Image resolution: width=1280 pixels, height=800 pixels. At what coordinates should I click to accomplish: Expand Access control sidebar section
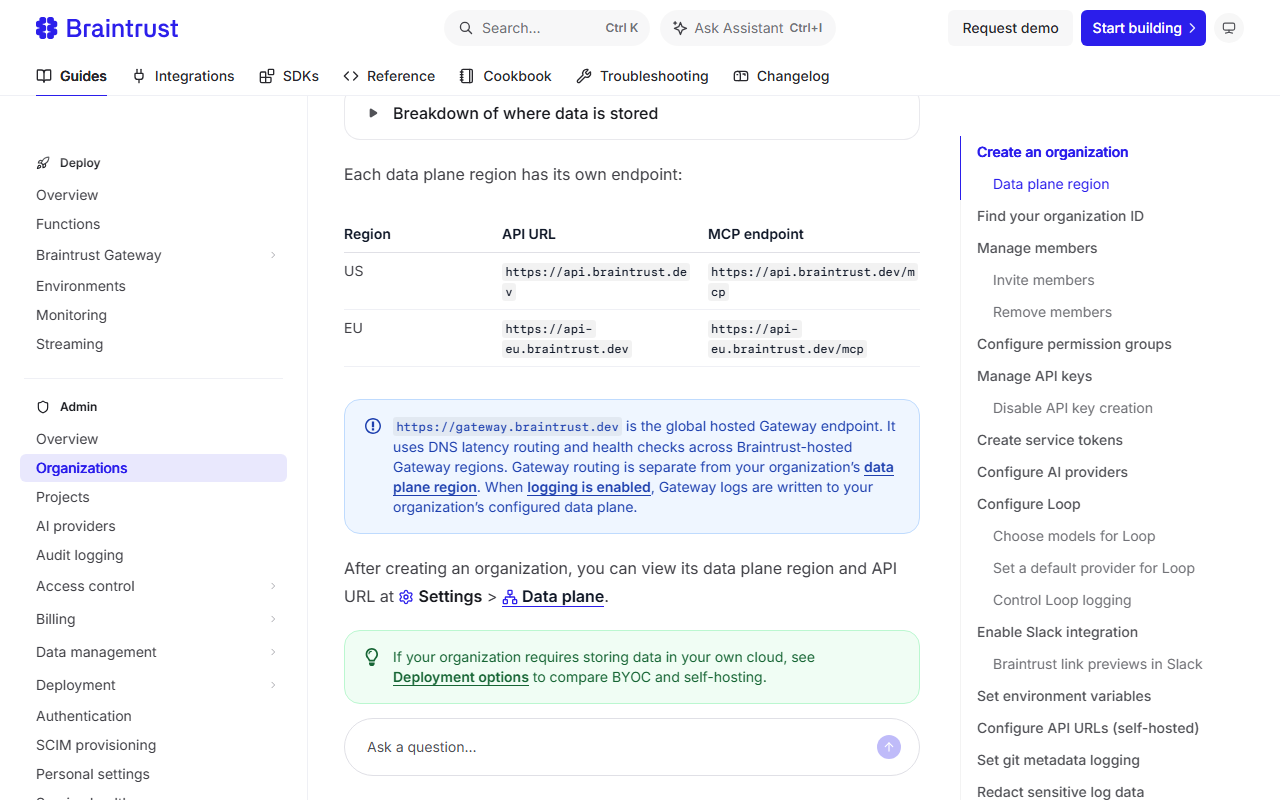pos(273,586)
